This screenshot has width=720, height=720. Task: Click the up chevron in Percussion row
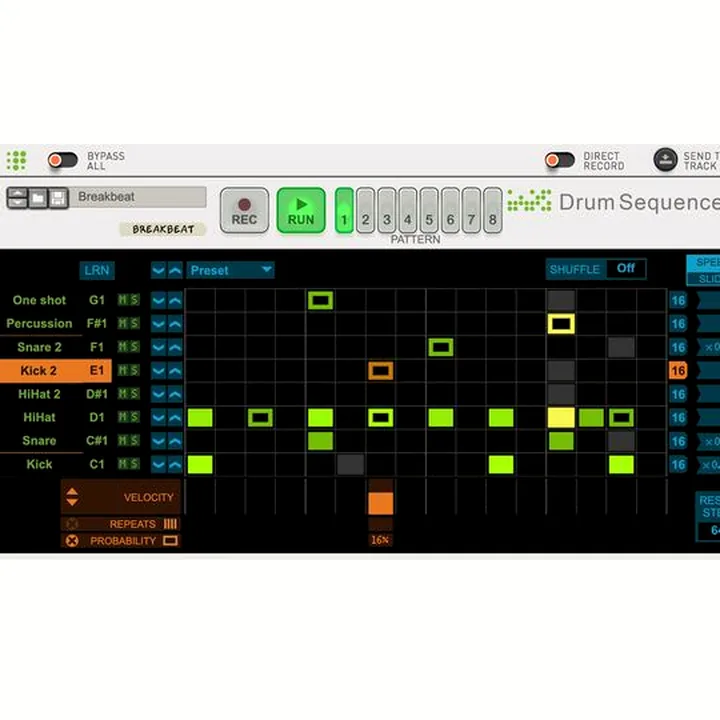tap(175, 324)
